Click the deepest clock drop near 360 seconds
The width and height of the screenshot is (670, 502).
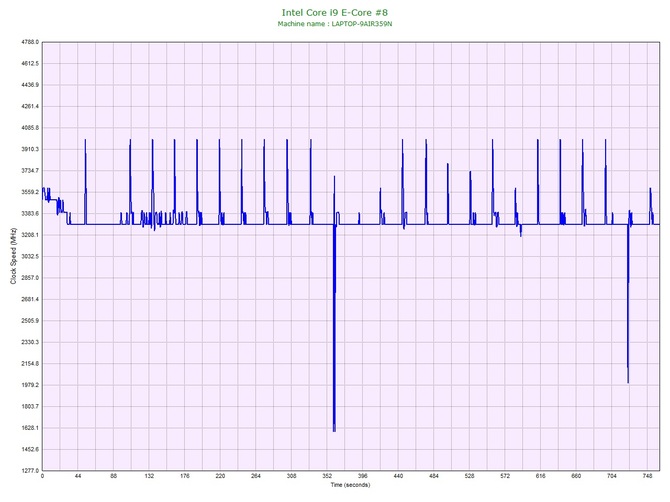334,429
